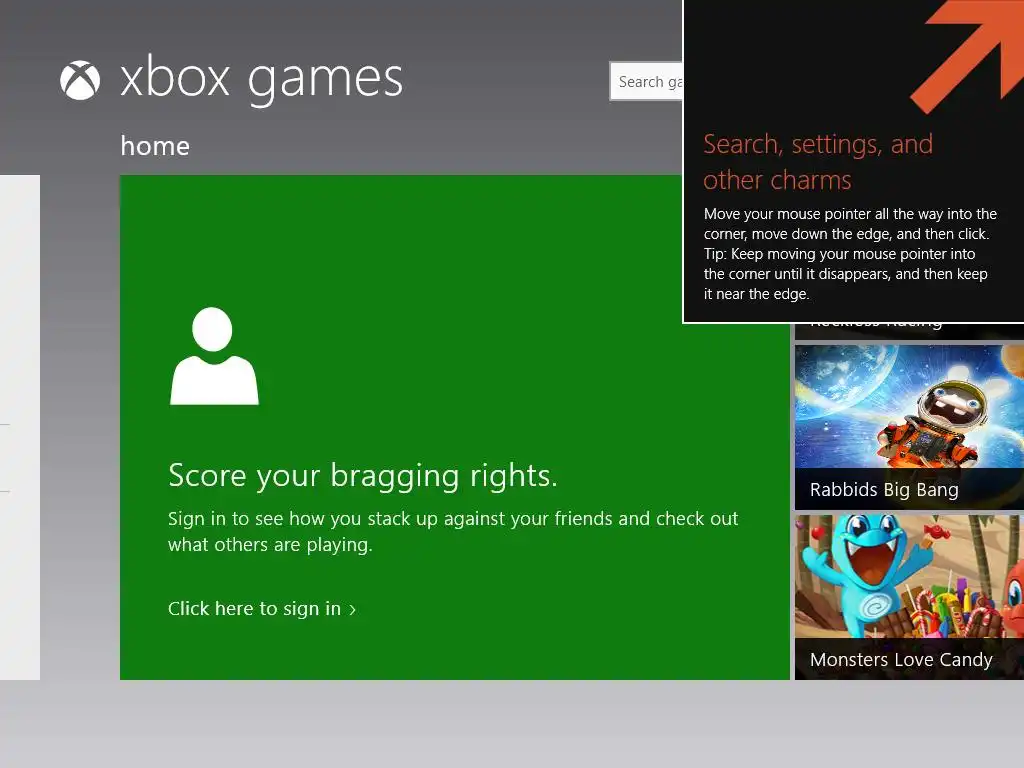Click the sign-in description text about friends
The height and width of the screenshot is (768, 1024).
pyautogui.click(x=453, y=532)
